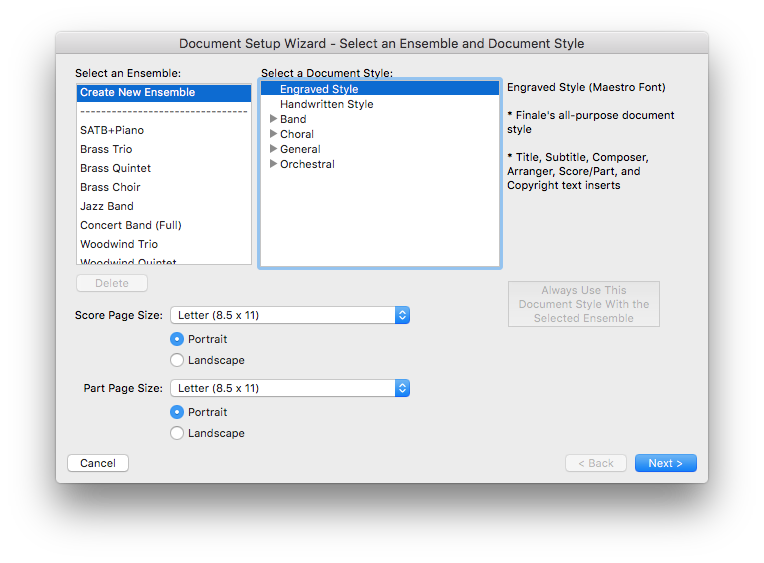
Task: Expand the Choral style category
Action: 273,134
